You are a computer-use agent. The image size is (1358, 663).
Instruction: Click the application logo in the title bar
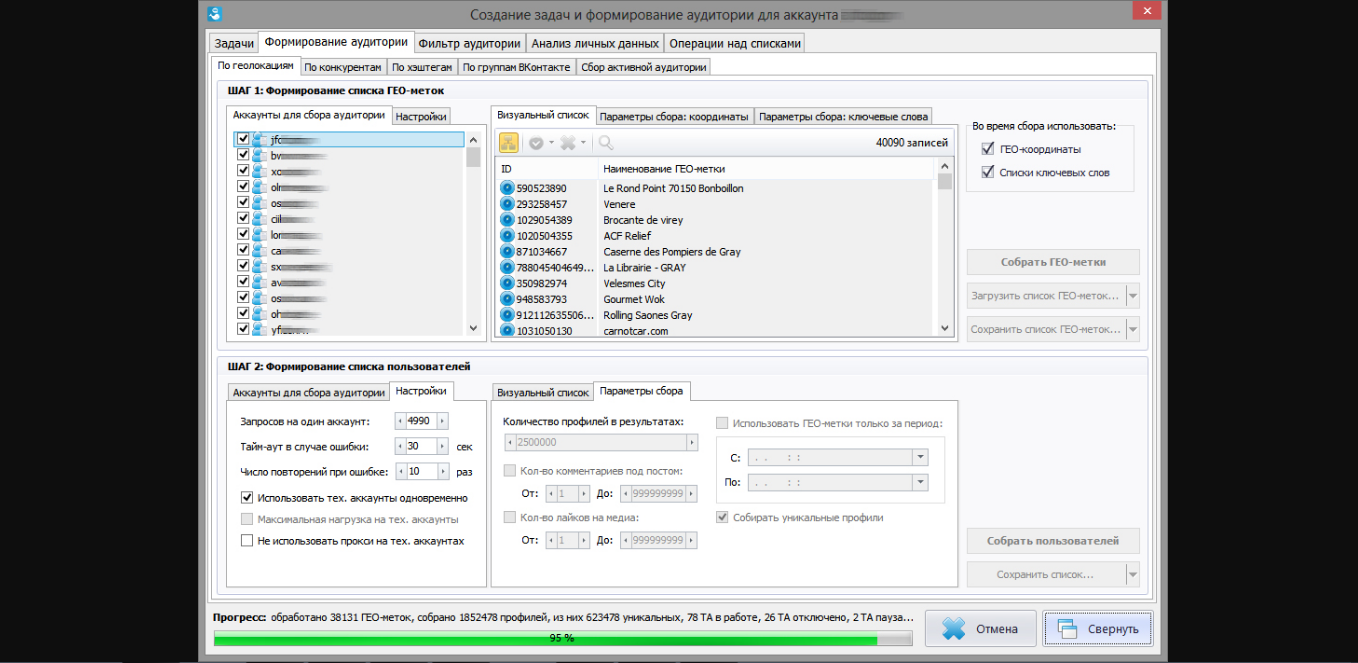click(x=214, y=14)
